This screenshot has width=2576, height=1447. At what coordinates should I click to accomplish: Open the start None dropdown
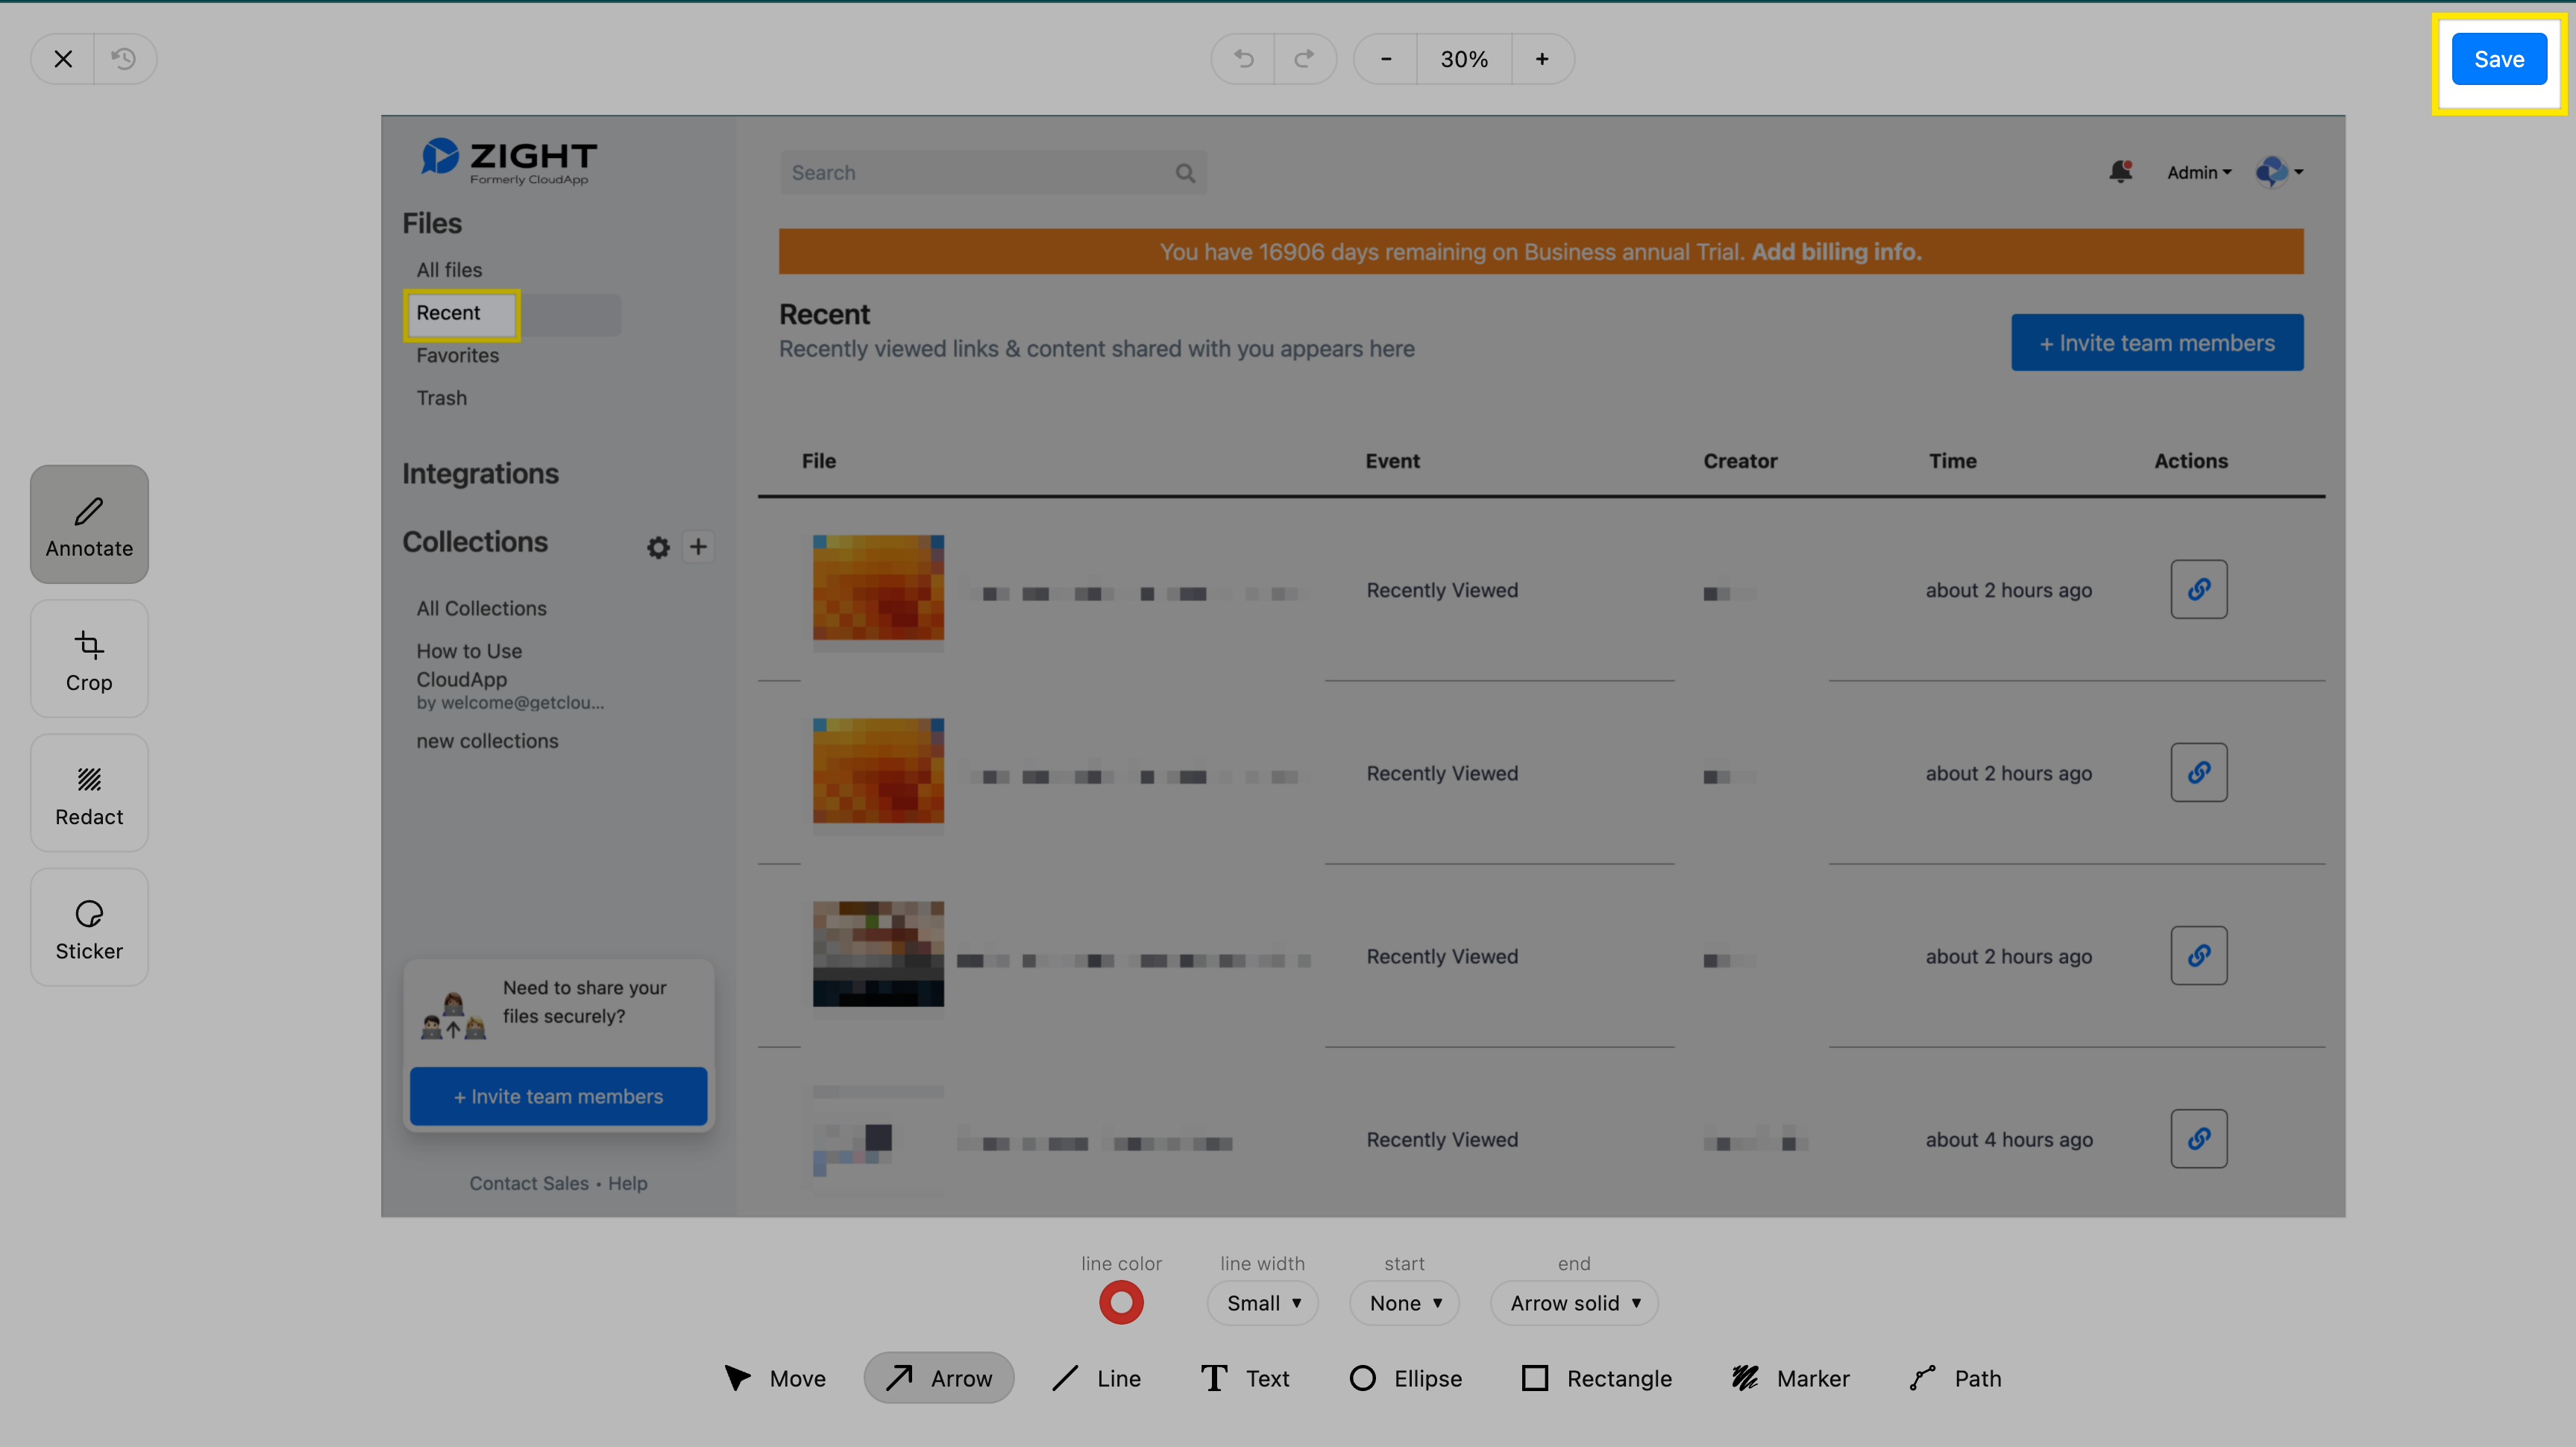[x=1404, y=1303]
